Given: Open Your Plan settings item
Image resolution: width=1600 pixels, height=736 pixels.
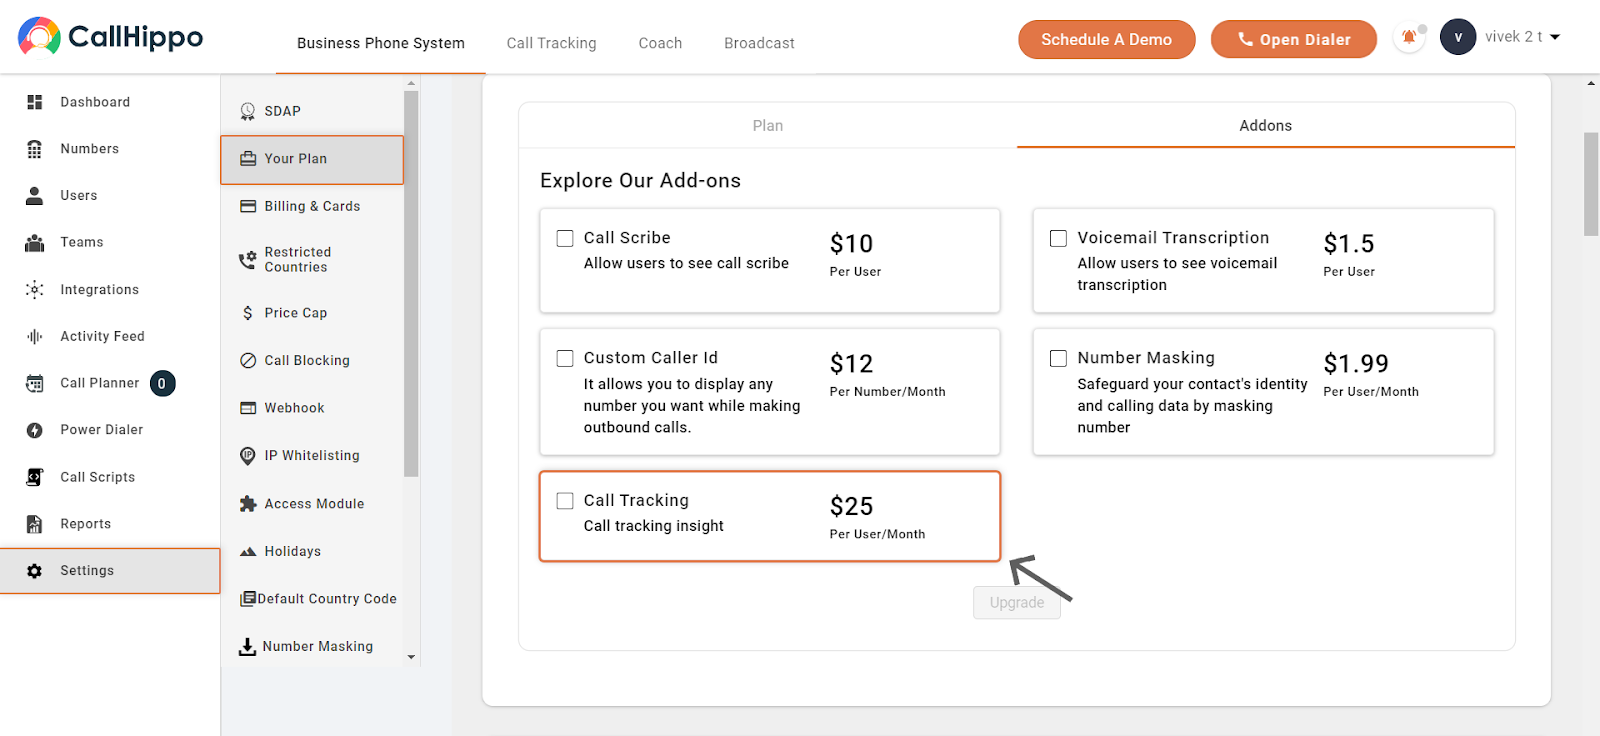Looking at the screenshot, I should pyautogui.click(x=312, y=159).
